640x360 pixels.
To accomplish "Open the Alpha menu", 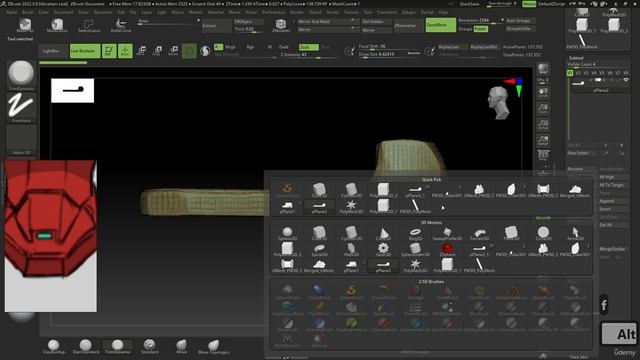I will (11, 12).
